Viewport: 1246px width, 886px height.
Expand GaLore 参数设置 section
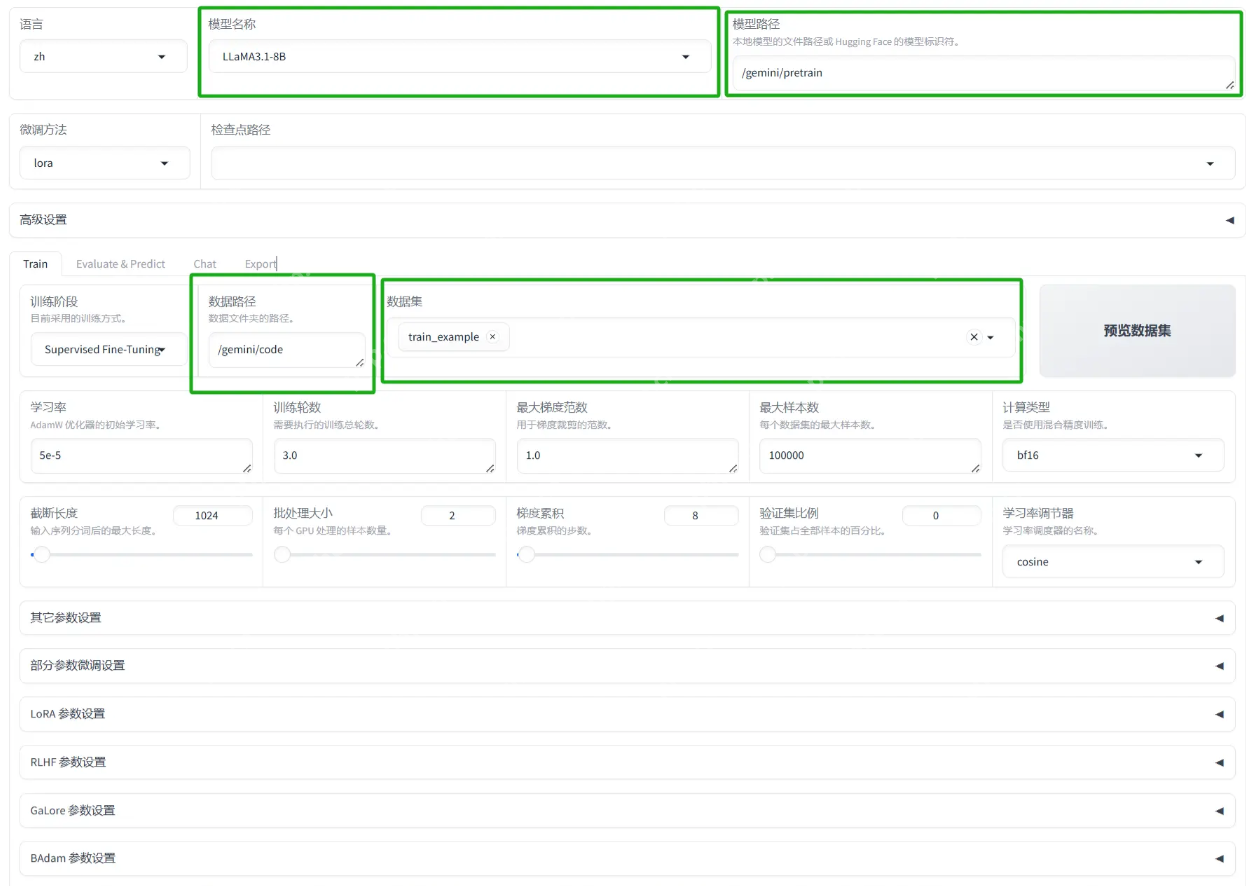627,810
